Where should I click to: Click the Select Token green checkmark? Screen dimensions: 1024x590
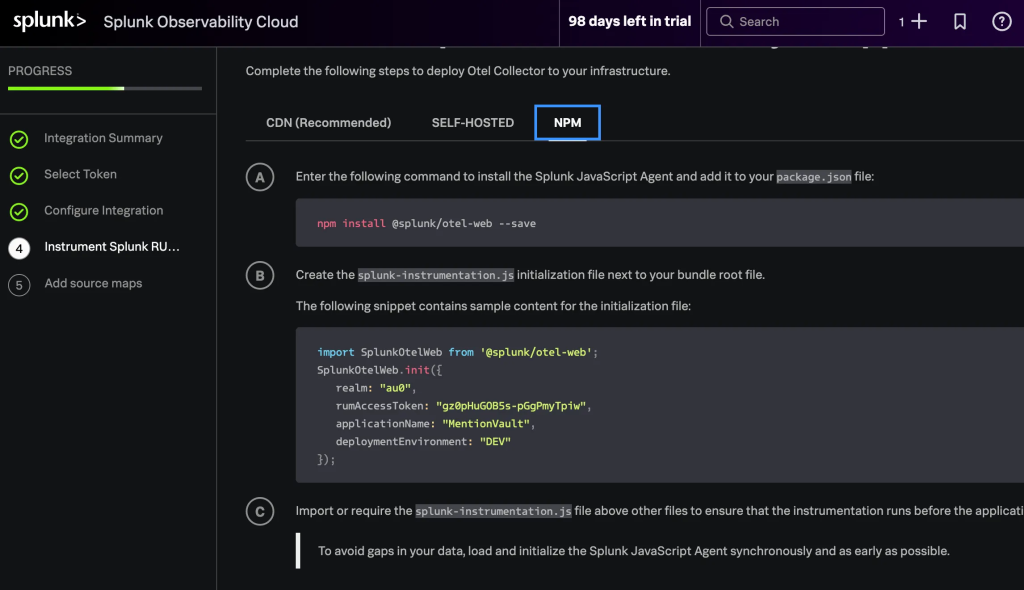pyautogui.click(x=19, y=175)
